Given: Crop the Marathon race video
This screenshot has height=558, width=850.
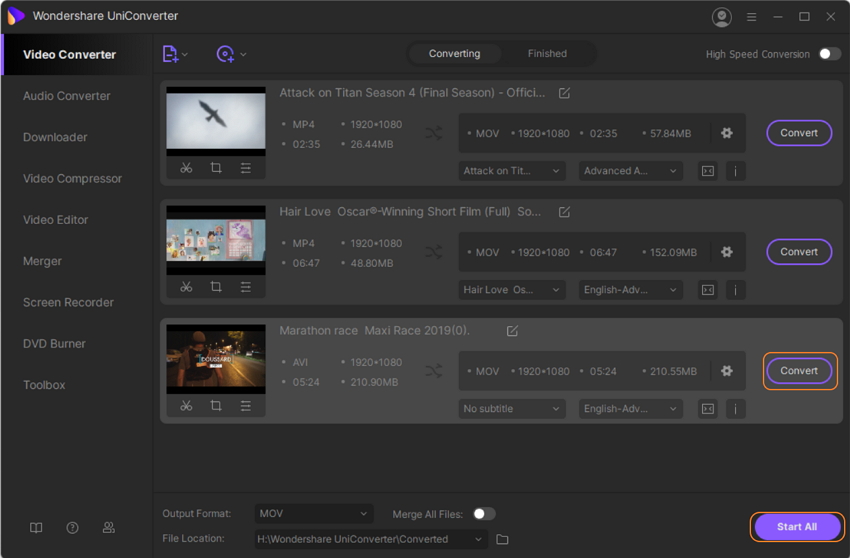Looking at the screenshot, I should pos(216,405).
